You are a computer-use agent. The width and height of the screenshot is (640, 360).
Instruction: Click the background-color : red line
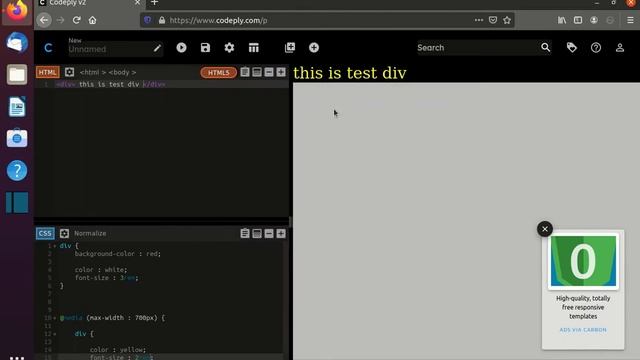click(118, 254)
